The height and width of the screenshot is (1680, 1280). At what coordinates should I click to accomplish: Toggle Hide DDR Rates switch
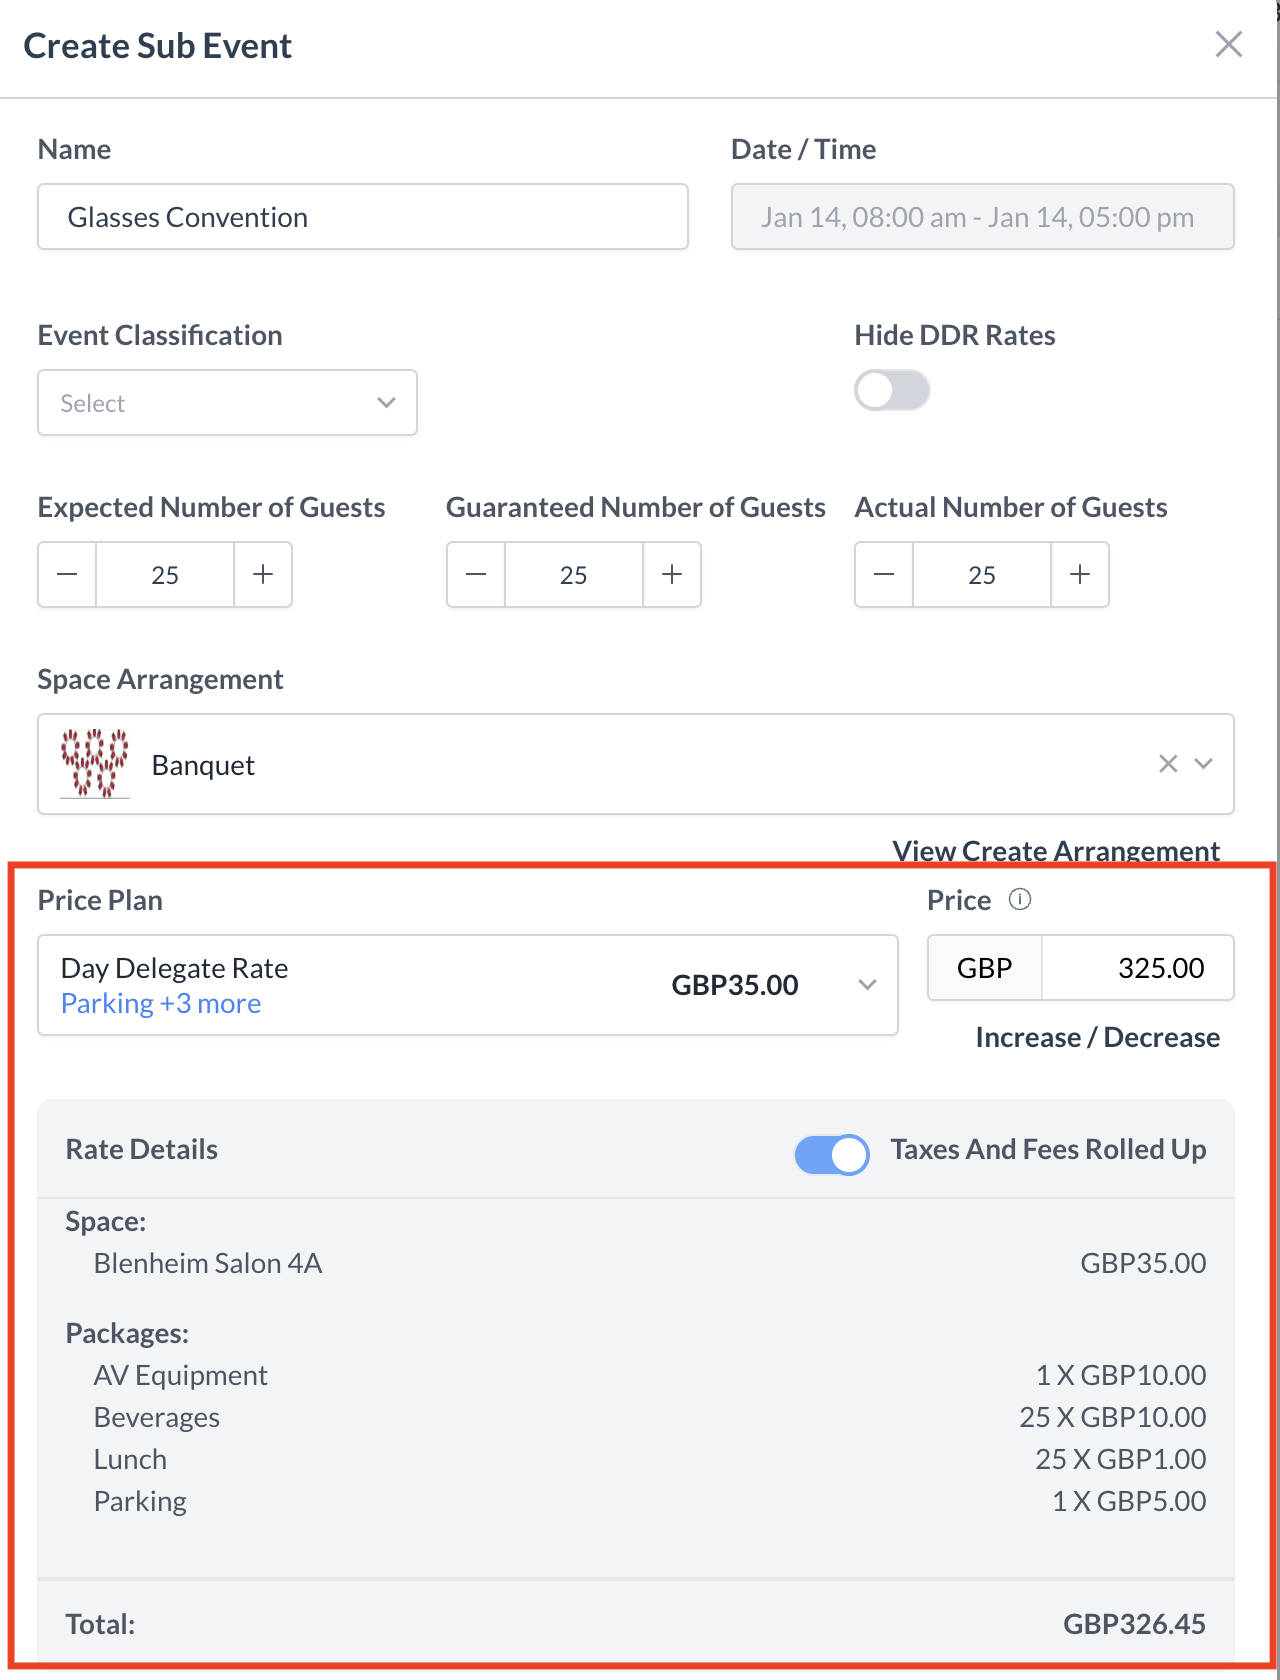[x=892, y=391]
